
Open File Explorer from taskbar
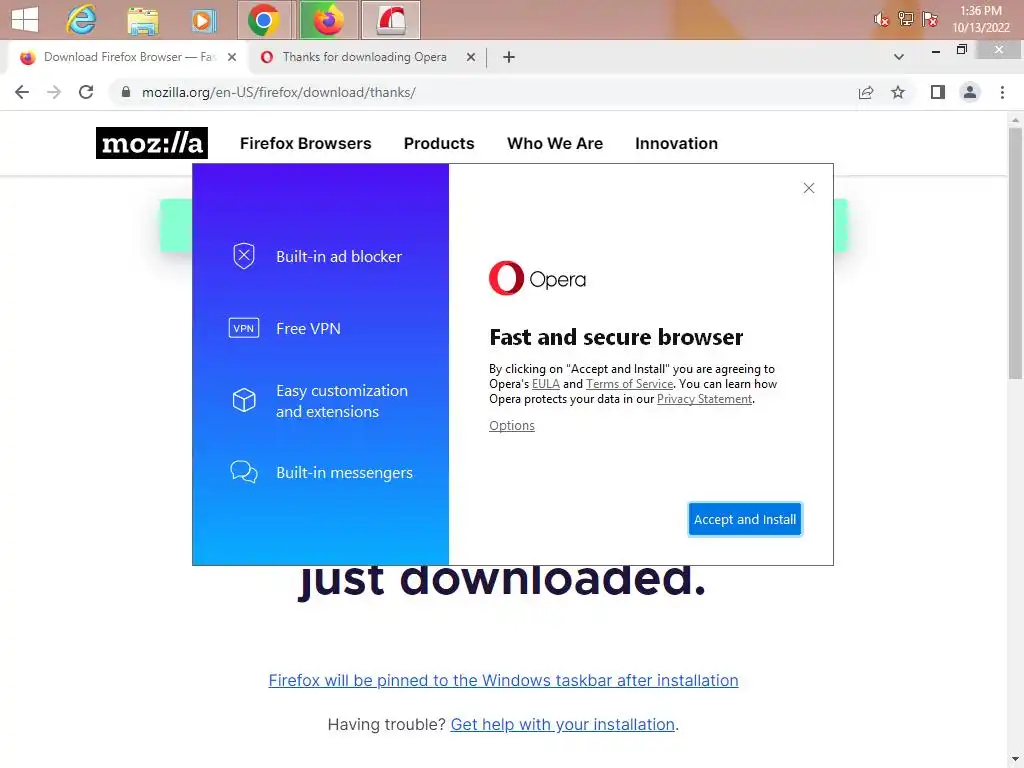pyautogui.click(x=142, y=20)
